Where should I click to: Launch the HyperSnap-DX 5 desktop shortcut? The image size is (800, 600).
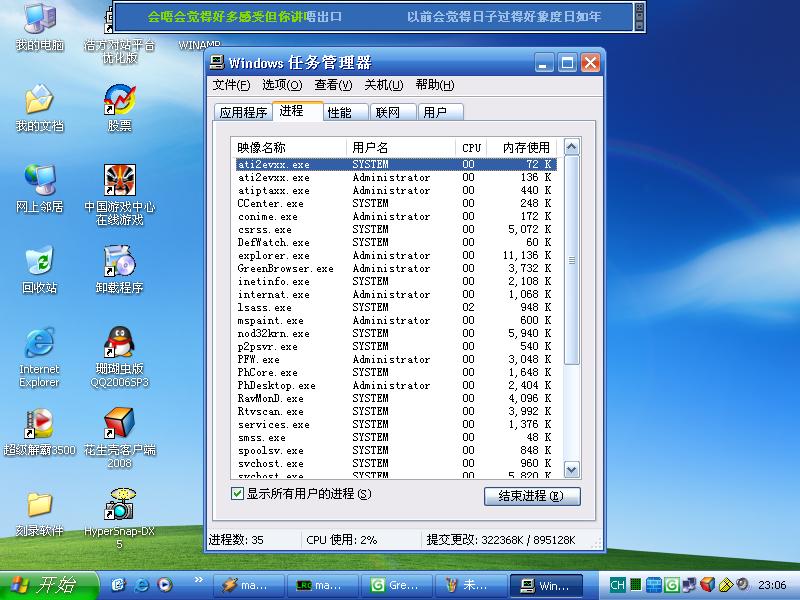120,505
